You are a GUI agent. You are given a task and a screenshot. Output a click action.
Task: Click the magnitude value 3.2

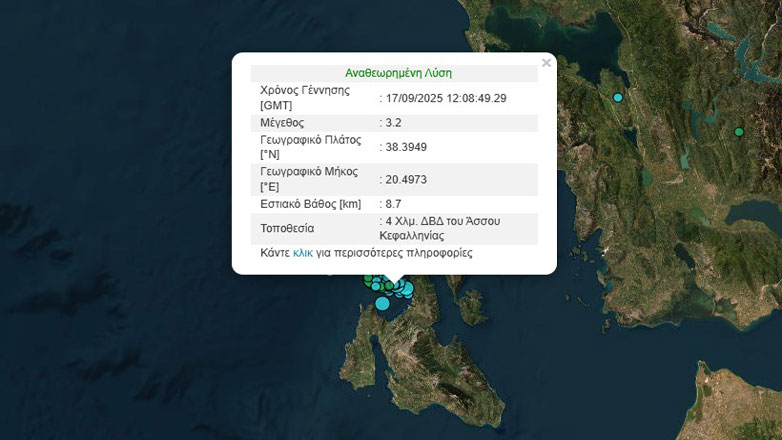tap(395, 122)
